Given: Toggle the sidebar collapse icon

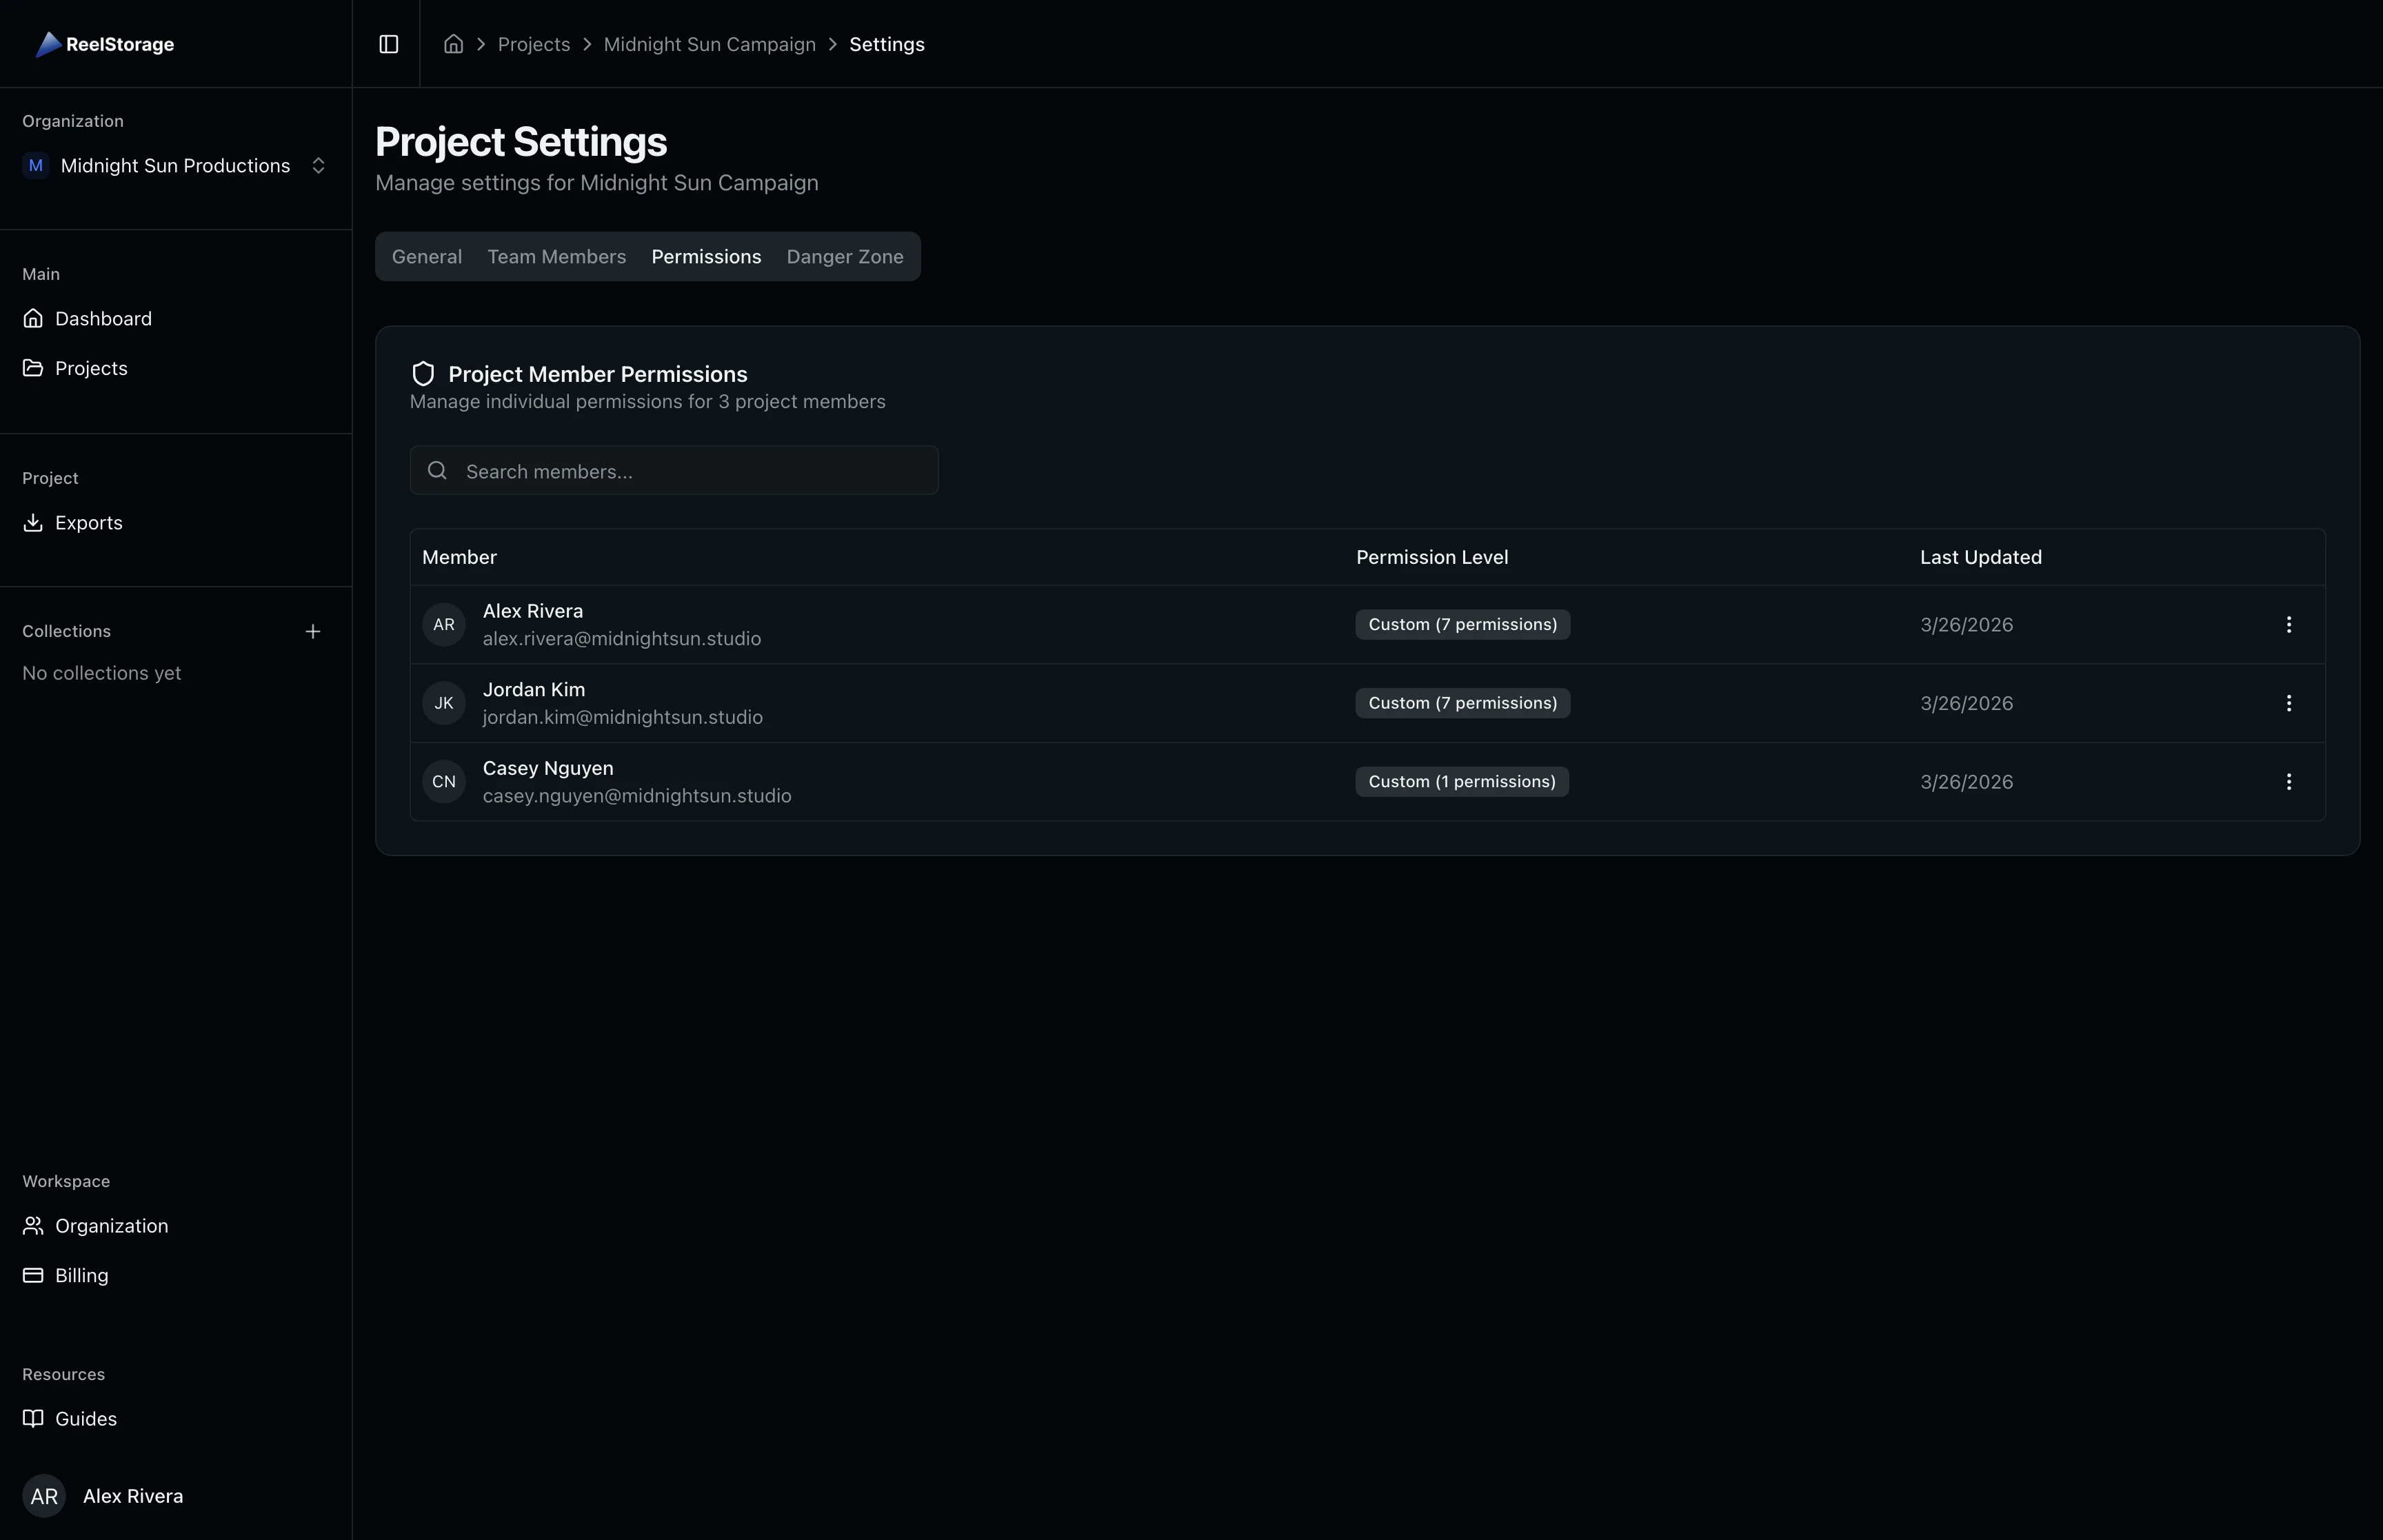Looking at the screenshot, I should pyautogui.click(x=388, y=44).
